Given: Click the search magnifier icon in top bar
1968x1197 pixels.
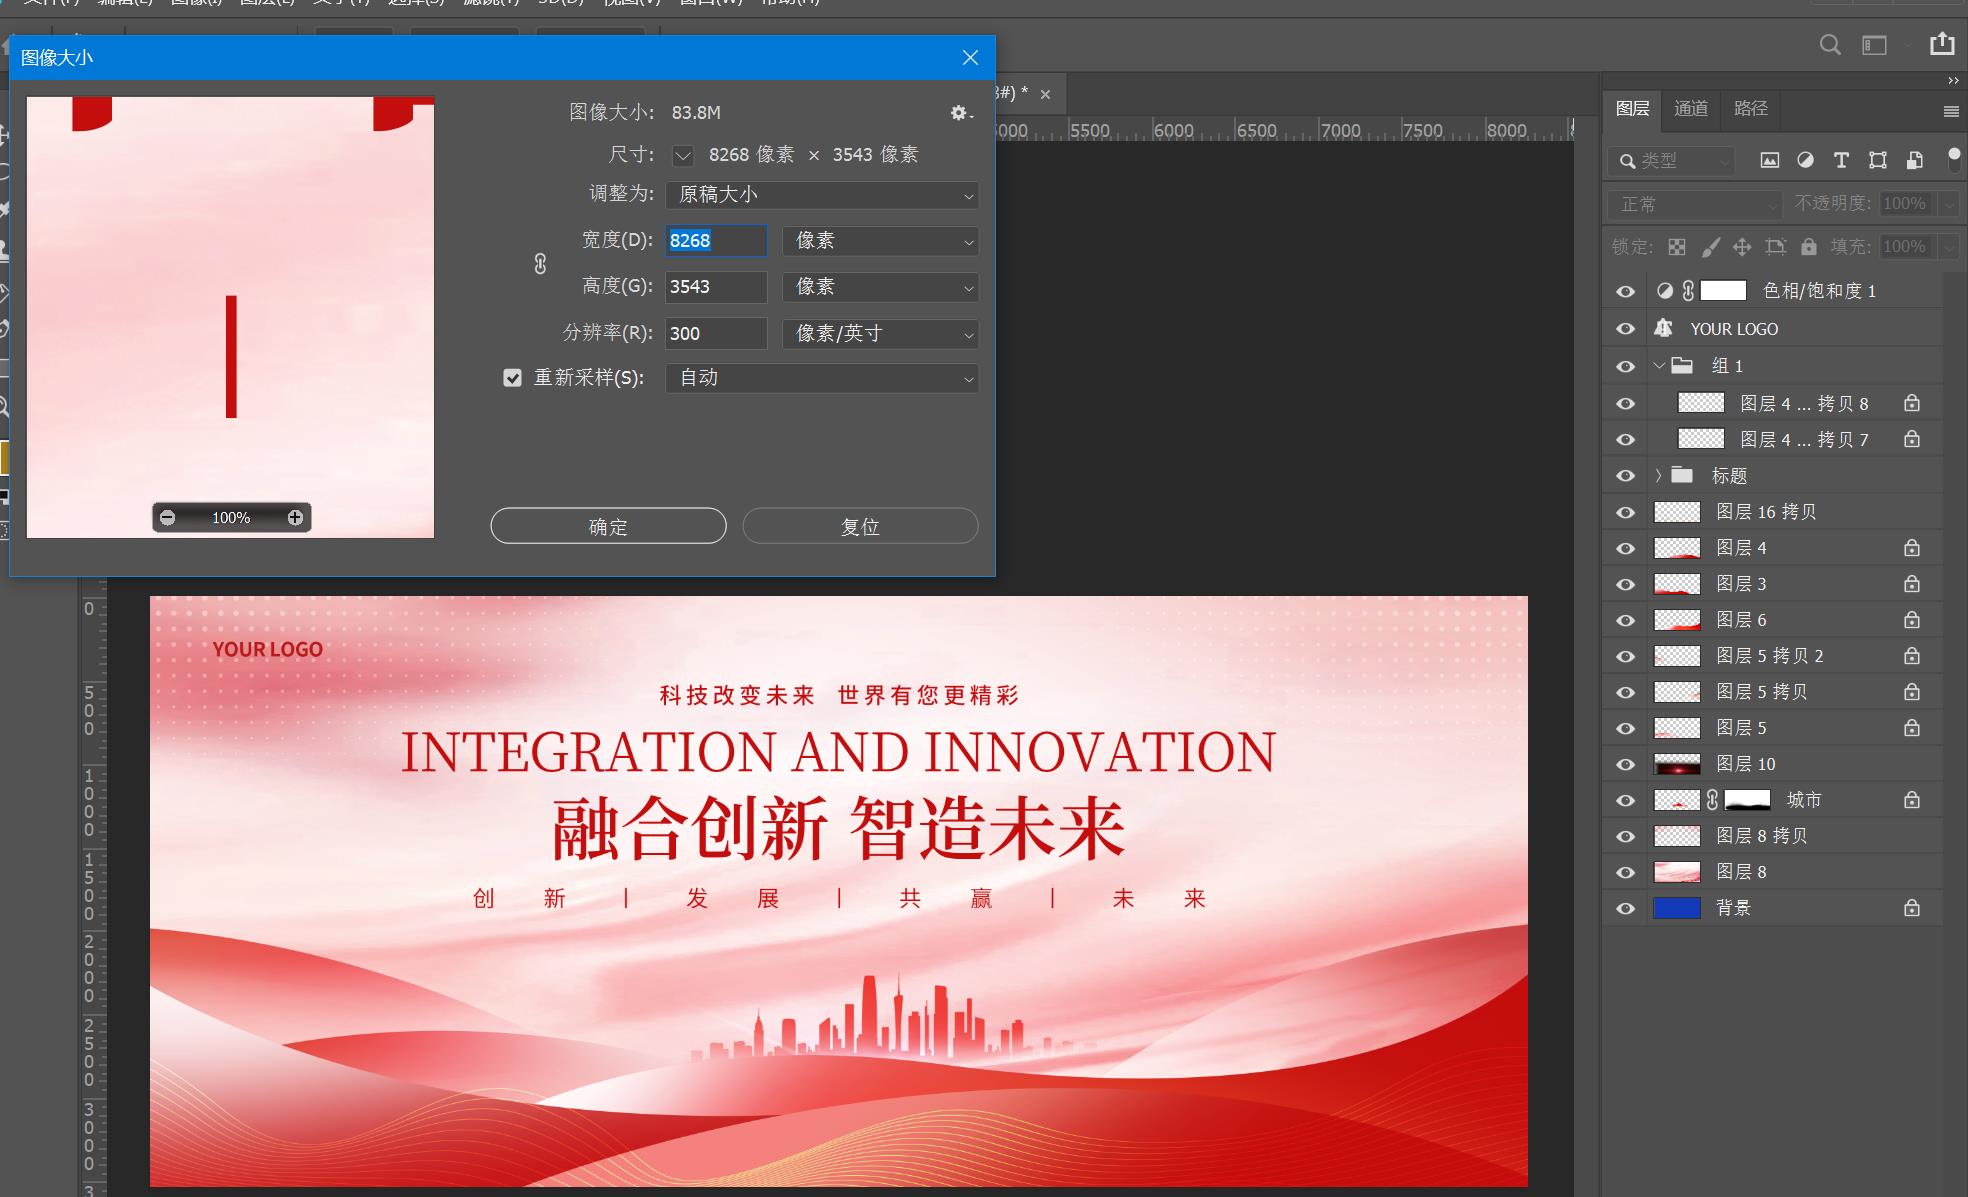Looking at the screenshot, I should [x=1830, y=45].
